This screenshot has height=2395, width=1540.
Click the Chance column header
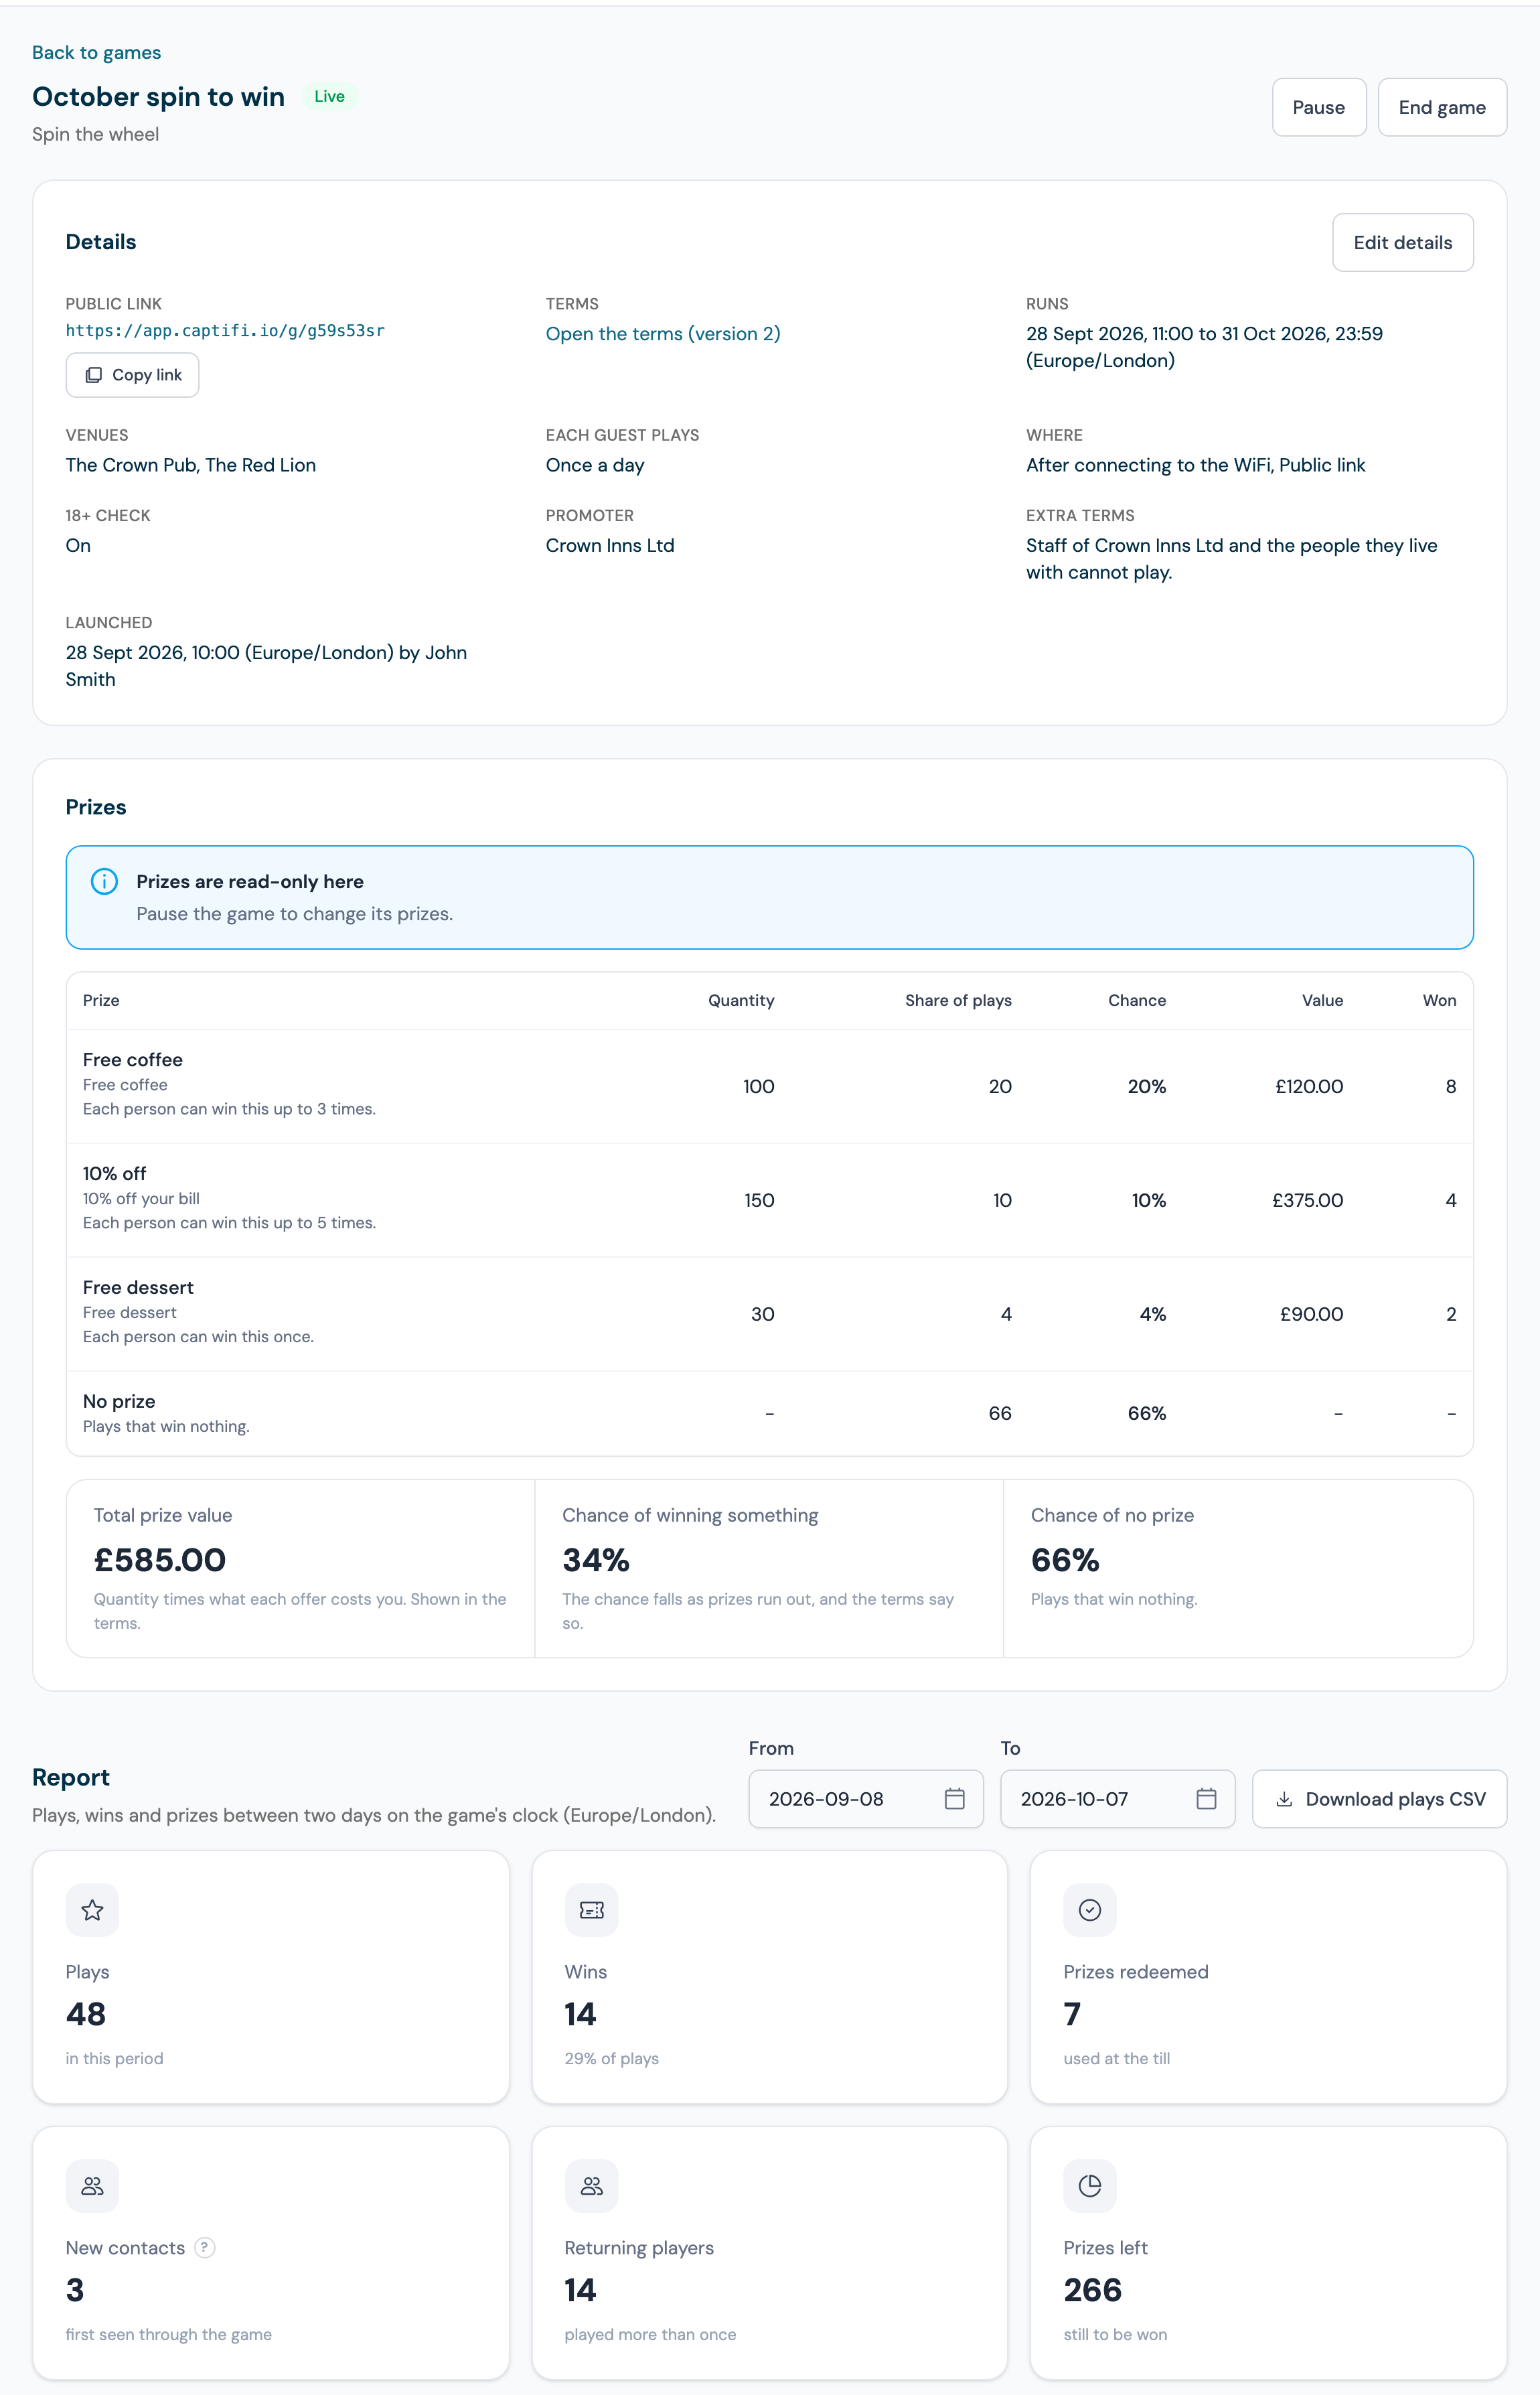point(1137,1000)
